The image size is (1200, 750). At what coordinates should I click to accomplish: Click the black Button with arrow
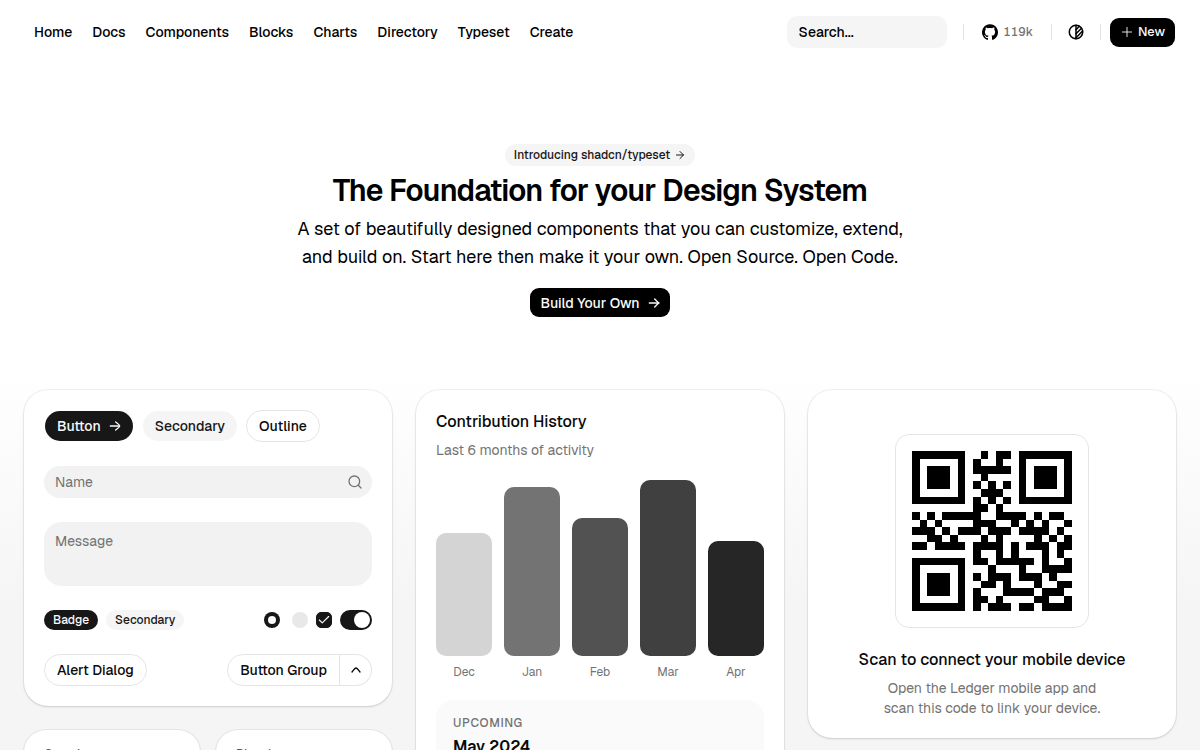click(89, 426)
